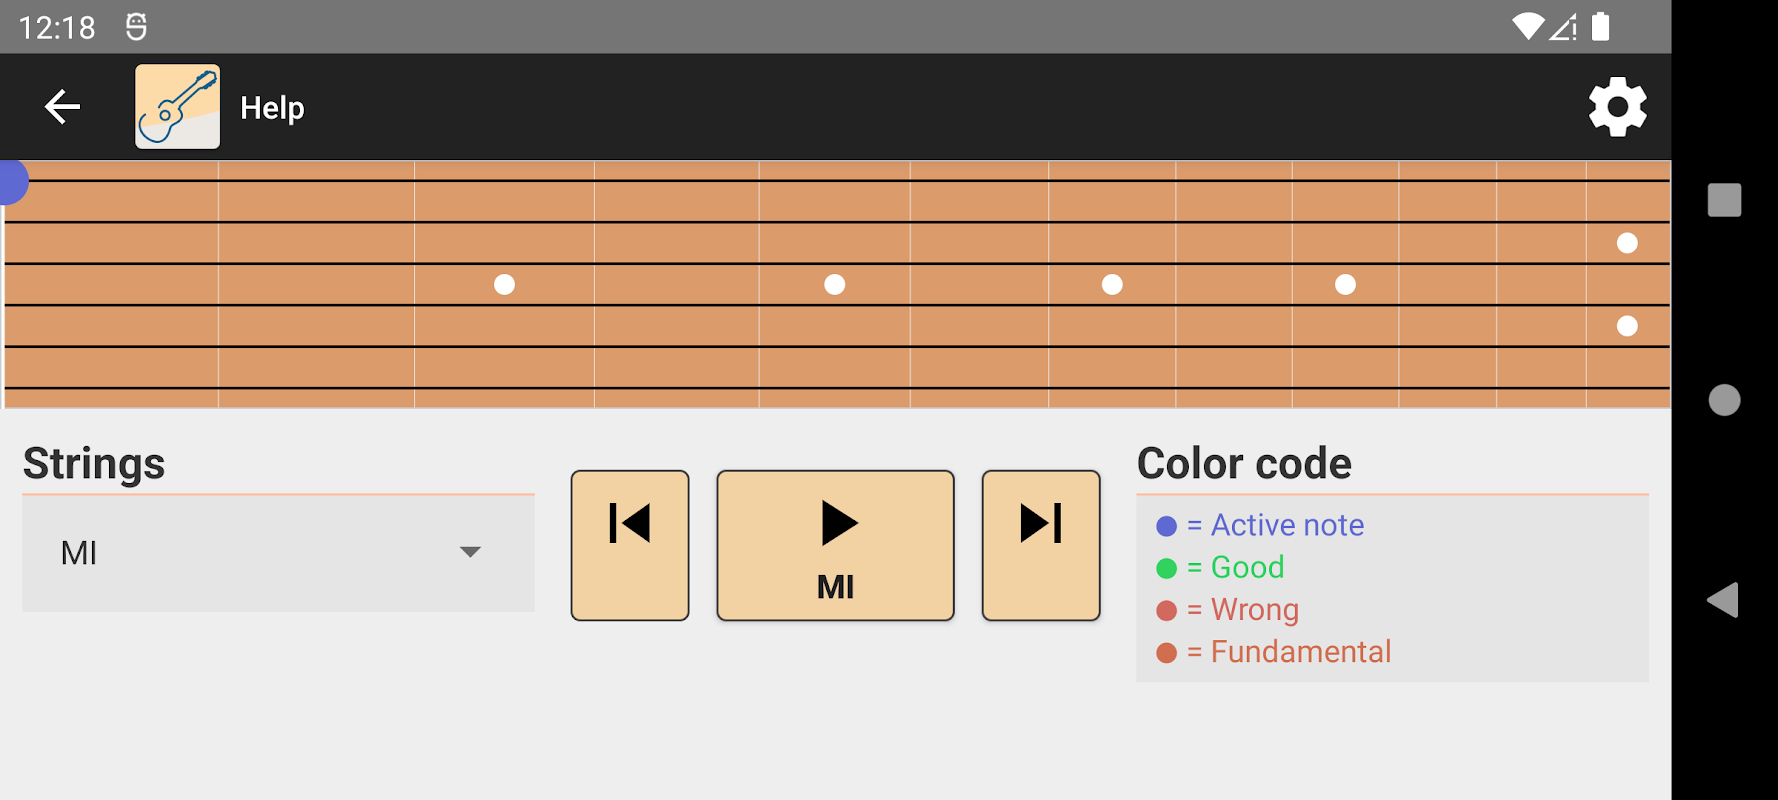Click the blue active note marker
The image size is (1778, 800).
coord(12,182)
